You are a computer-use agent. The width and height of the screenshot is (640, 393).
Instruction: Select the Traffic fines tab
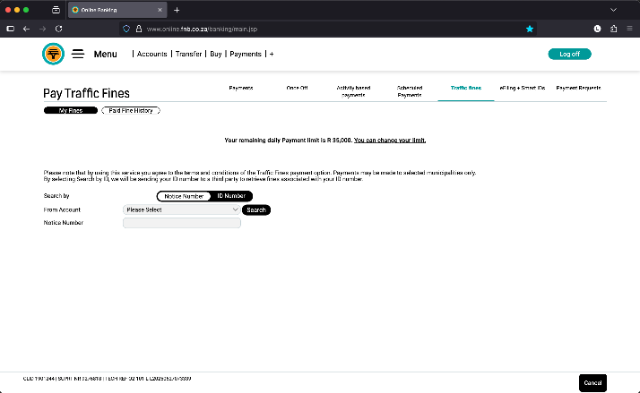(x=466, y=88)
